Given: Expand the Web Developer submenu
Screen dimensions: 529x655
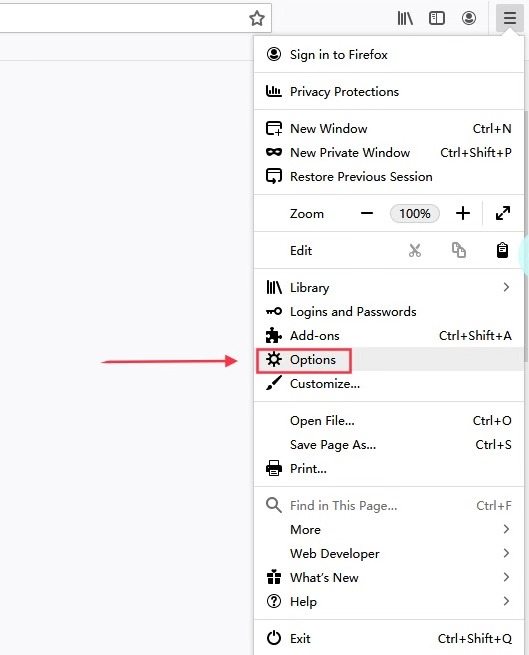Looking at the screenshot, I should point(389,553).
